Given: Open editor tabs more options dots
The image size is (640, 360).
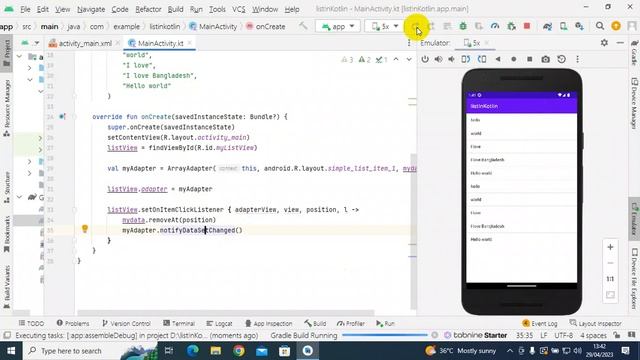Looking at the screenshot, I should (409, 43).
